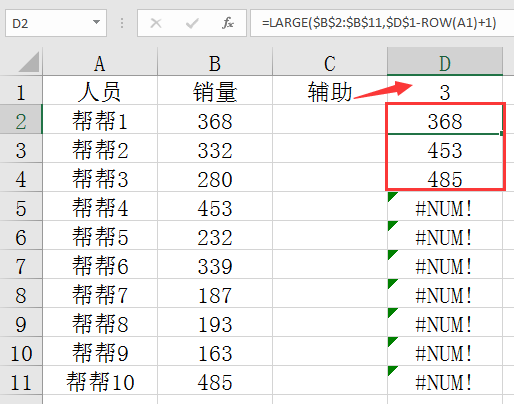The height and width of the screenshot is (404, 514).
Task: Click the Name Box showing D2
Action: point(56,23)
